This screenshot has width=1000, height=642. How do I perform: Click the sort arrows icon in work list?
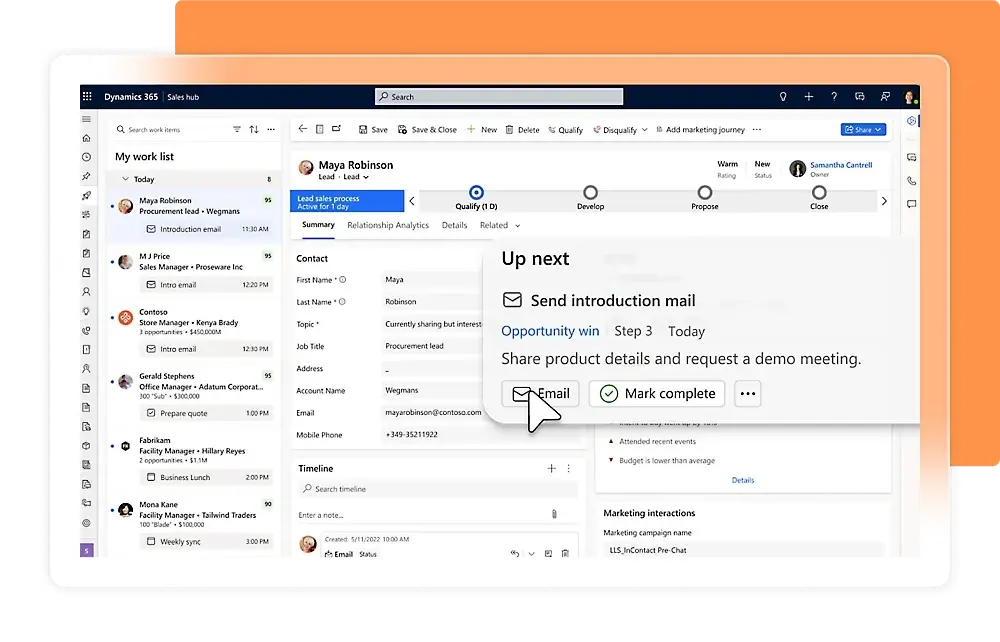click(x=254, y=129)
